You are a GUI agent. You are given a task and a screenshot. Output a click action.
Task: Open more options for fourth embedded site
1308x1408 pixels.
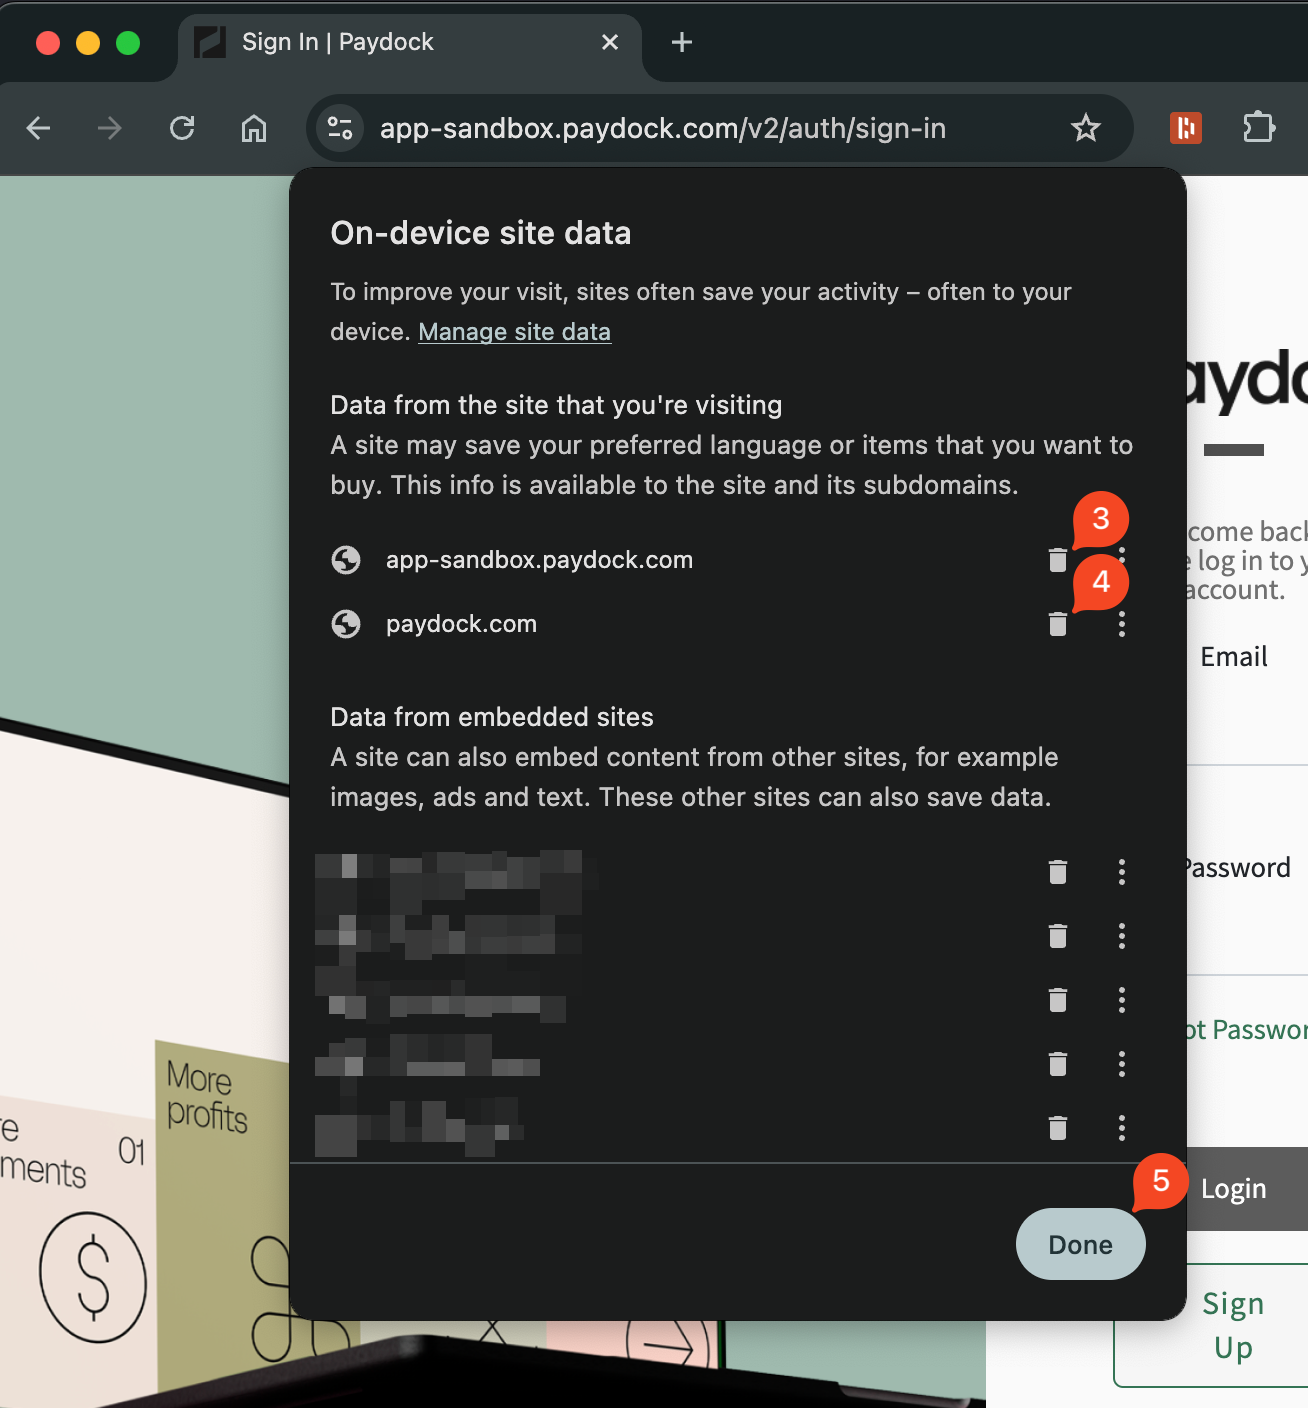coord(1122,1064)
